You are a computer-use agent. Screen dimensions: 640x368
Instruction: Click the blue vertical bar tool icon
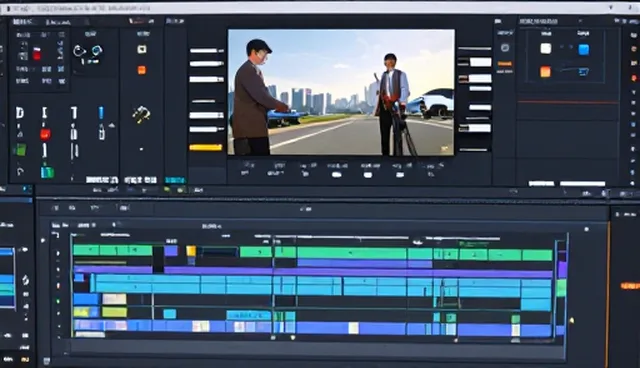[101, 113]
